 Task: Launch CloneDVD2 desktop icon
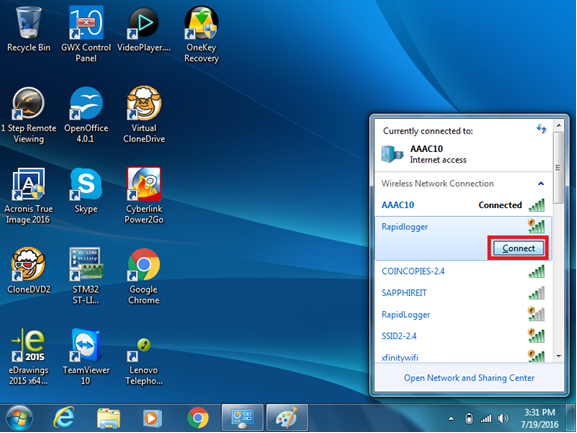pyautogui.click(x=29, y=271)
